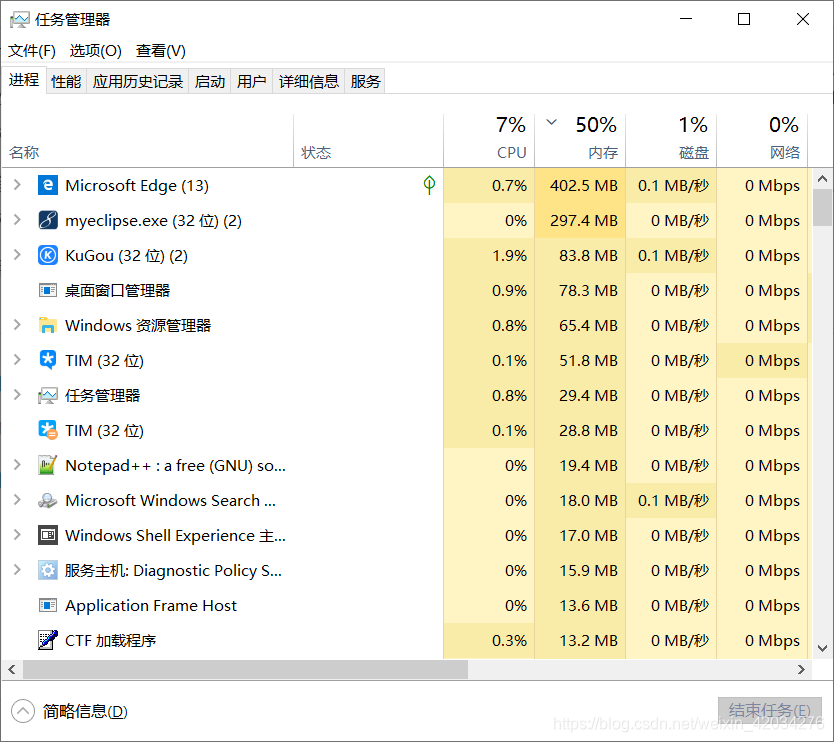Click the 桌面窗口管理器 process icon
834x742 pixels.
48,290
